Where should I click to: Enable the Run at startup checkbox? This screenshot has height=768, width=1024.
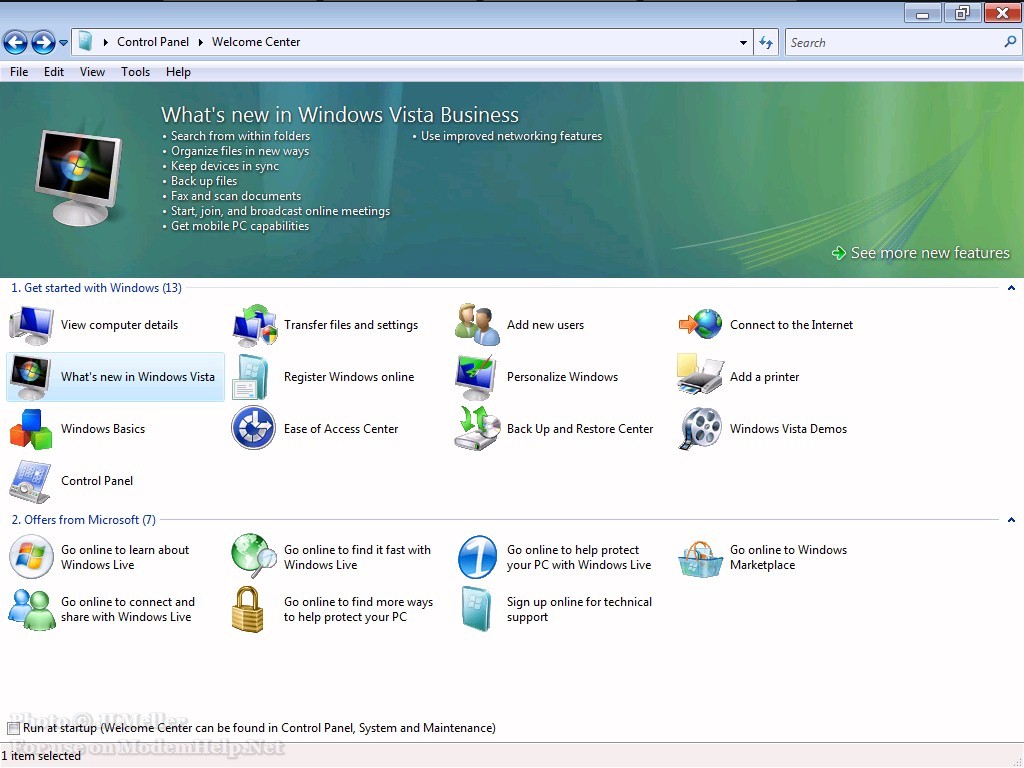14,728
